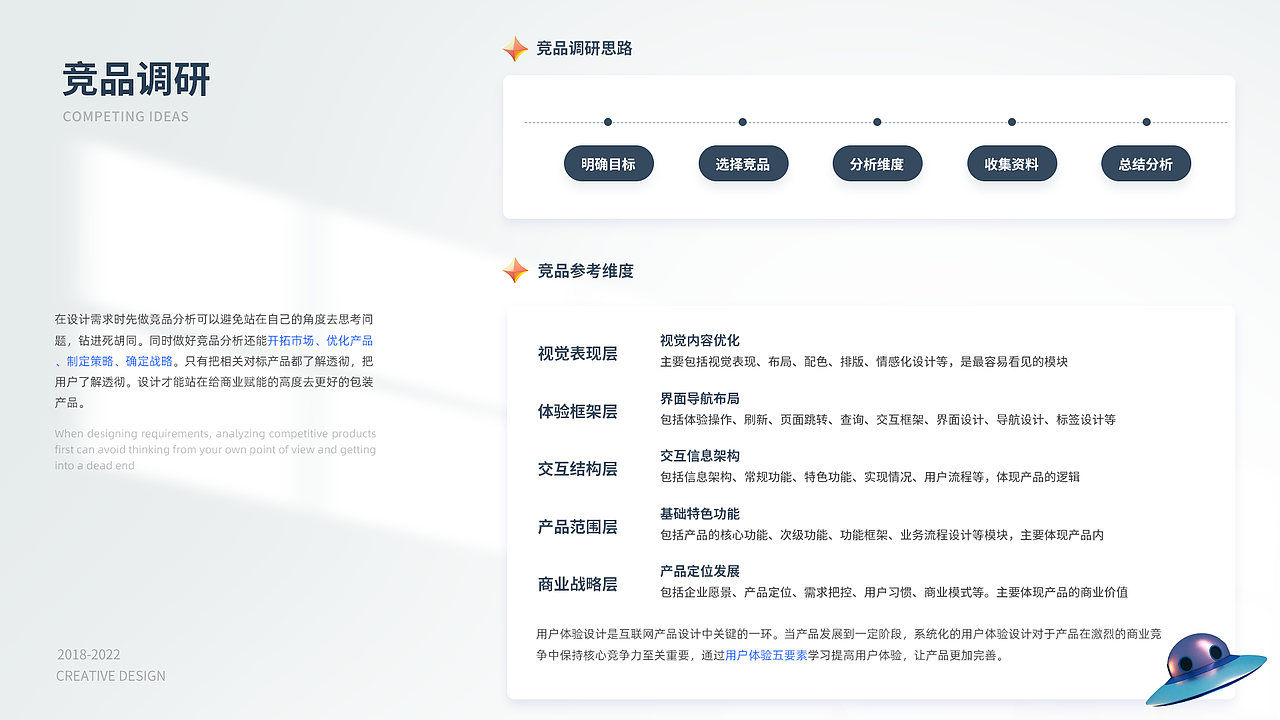Click the timeline dot above 收集资料
This screenshot has width=1280, height=720.
(1011, 122)
